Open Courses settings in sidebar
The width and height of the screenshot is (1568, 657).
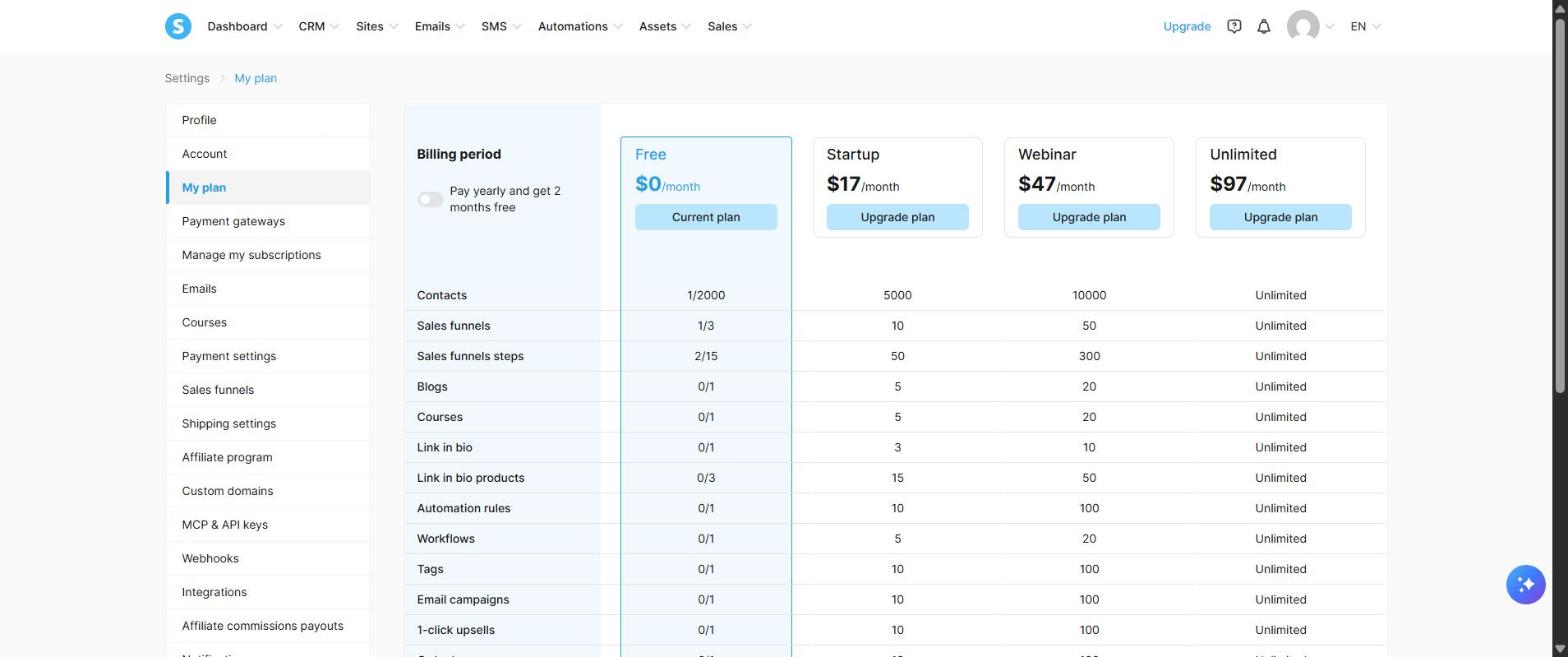click(x=268, y=322)
